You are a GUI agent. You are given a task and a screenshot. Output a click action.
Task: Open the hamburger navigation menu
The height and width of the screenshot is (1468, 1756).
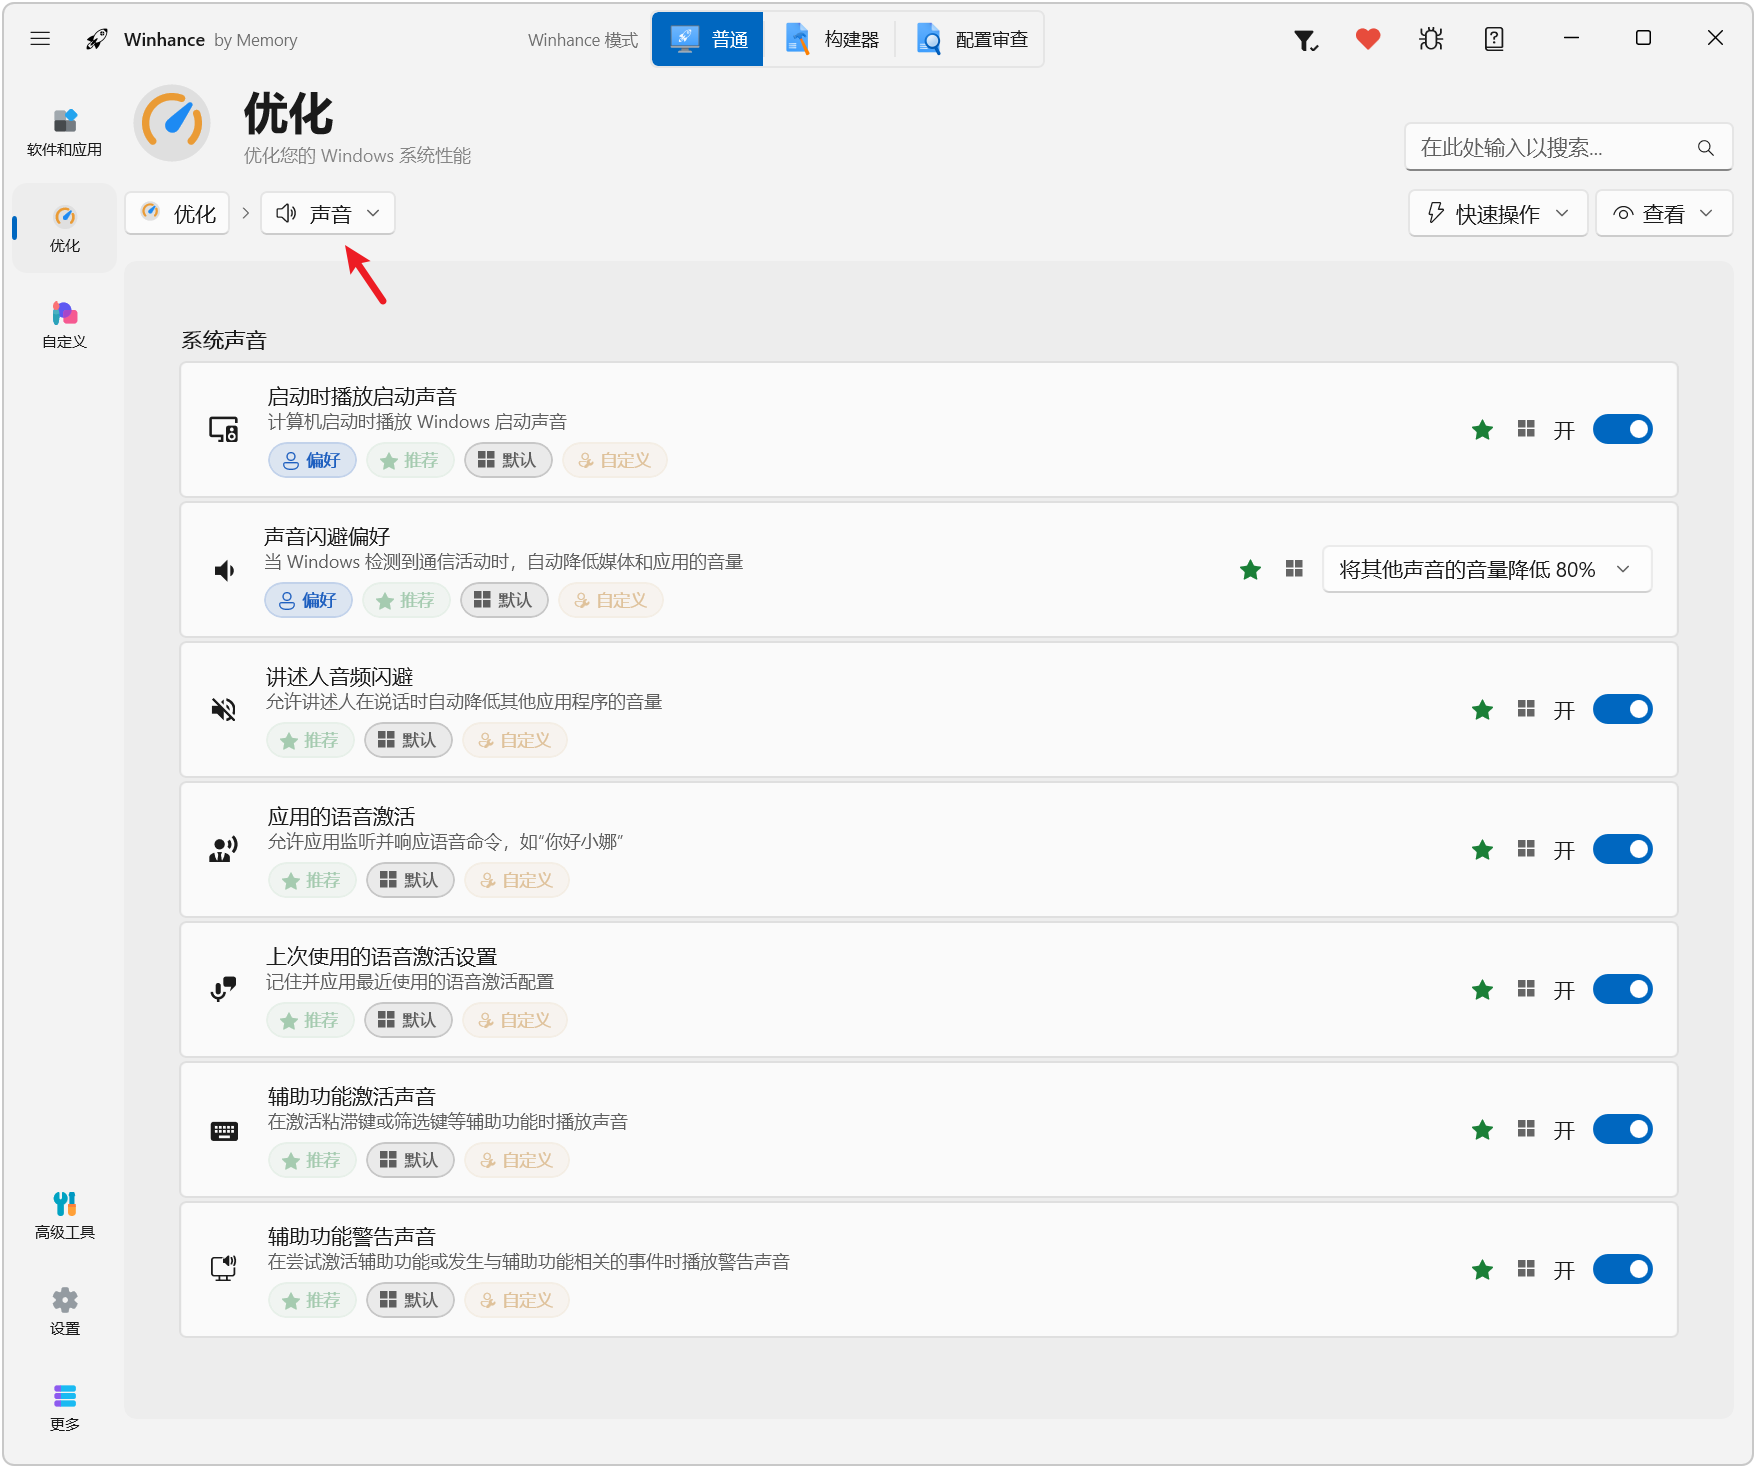[x=40, y=39]
